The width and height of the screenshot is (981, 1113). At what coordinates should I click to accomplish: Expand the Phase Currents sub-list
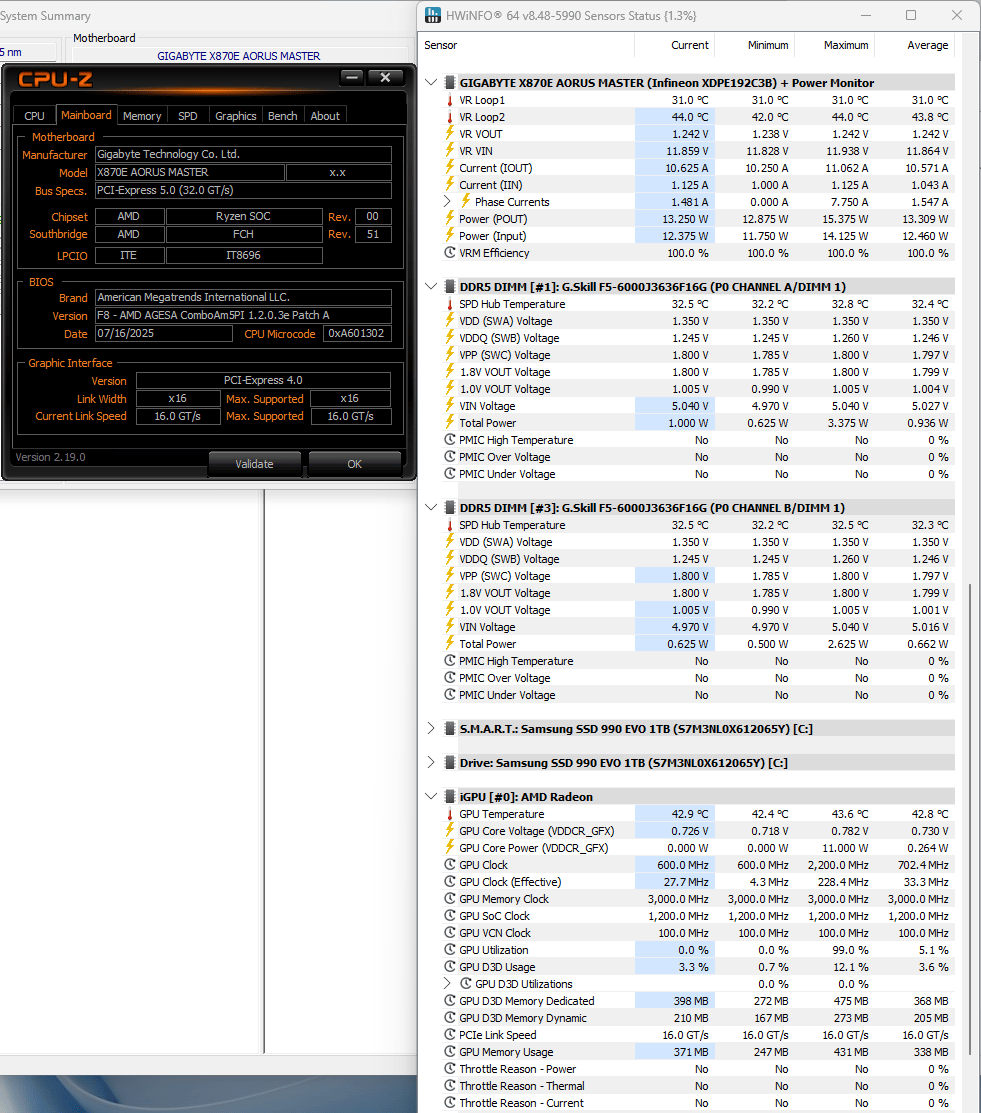(447, 202)
